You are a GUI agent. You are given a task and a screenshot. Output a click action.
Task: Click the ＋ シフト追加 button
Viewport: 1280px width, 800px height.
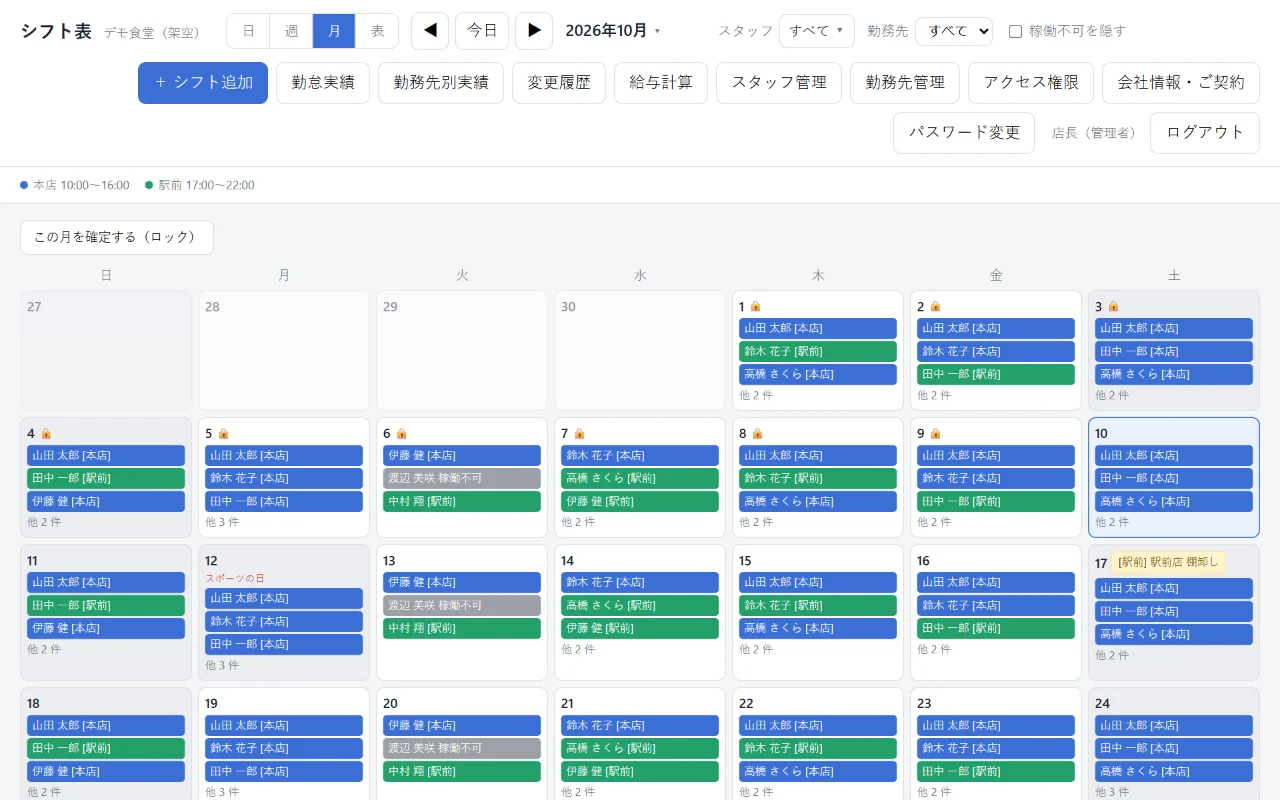coord(203,83)
